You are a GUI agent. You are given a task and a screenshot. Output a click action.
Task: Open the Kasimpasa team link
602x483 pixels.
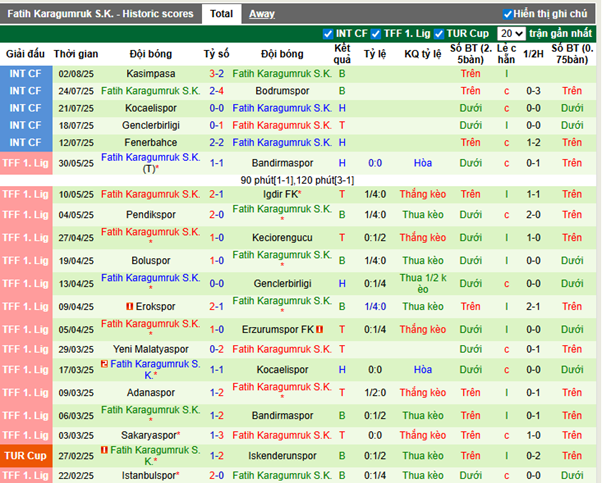[x=151, y=74]
